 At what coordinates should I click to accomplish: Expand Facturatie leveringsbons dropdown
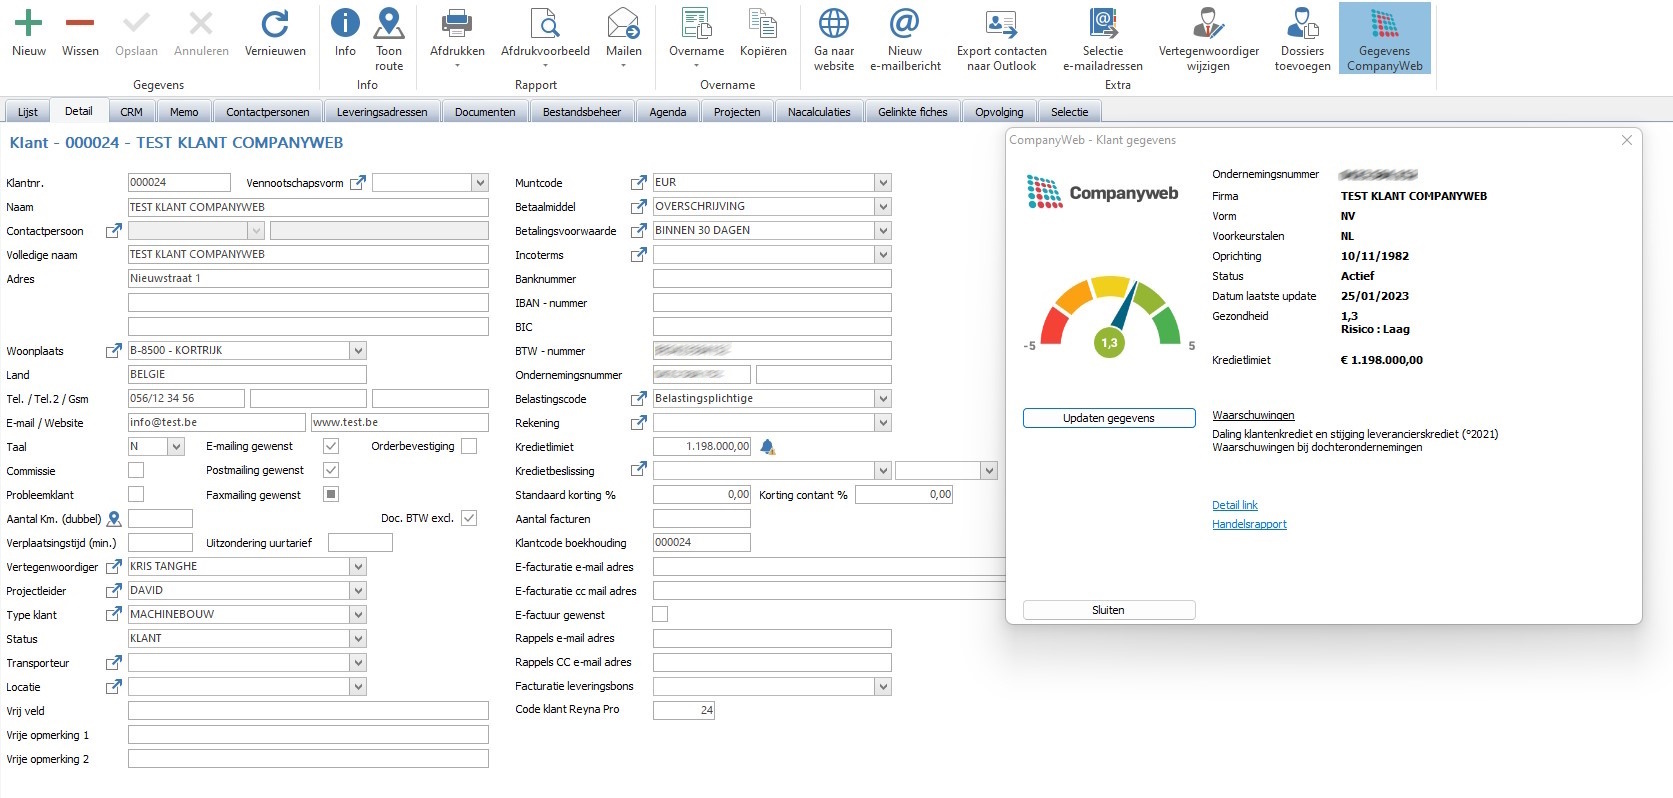[x=882, y=687]
